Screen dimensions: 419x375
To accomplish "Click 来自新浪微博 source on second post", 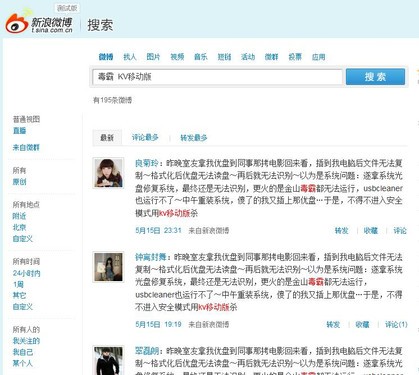I will [x=209, y=324].
